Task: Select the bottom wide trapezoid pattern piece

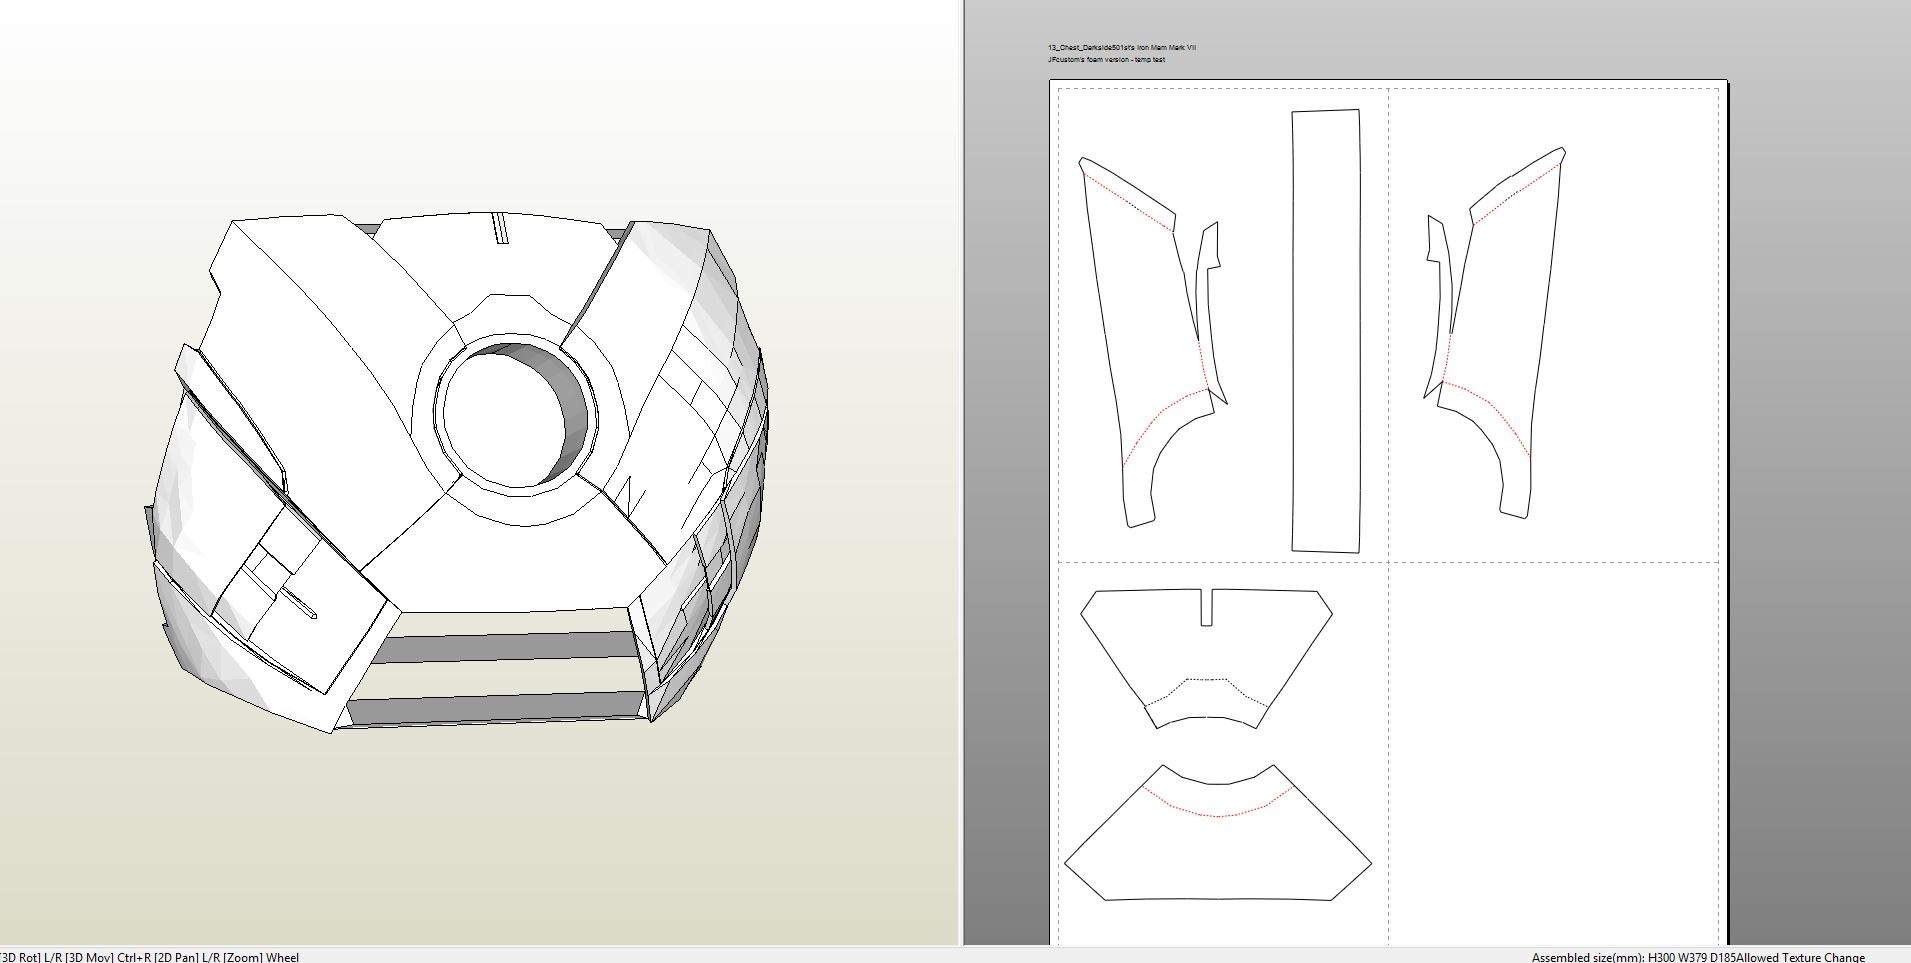Action: pos(1217,832)
